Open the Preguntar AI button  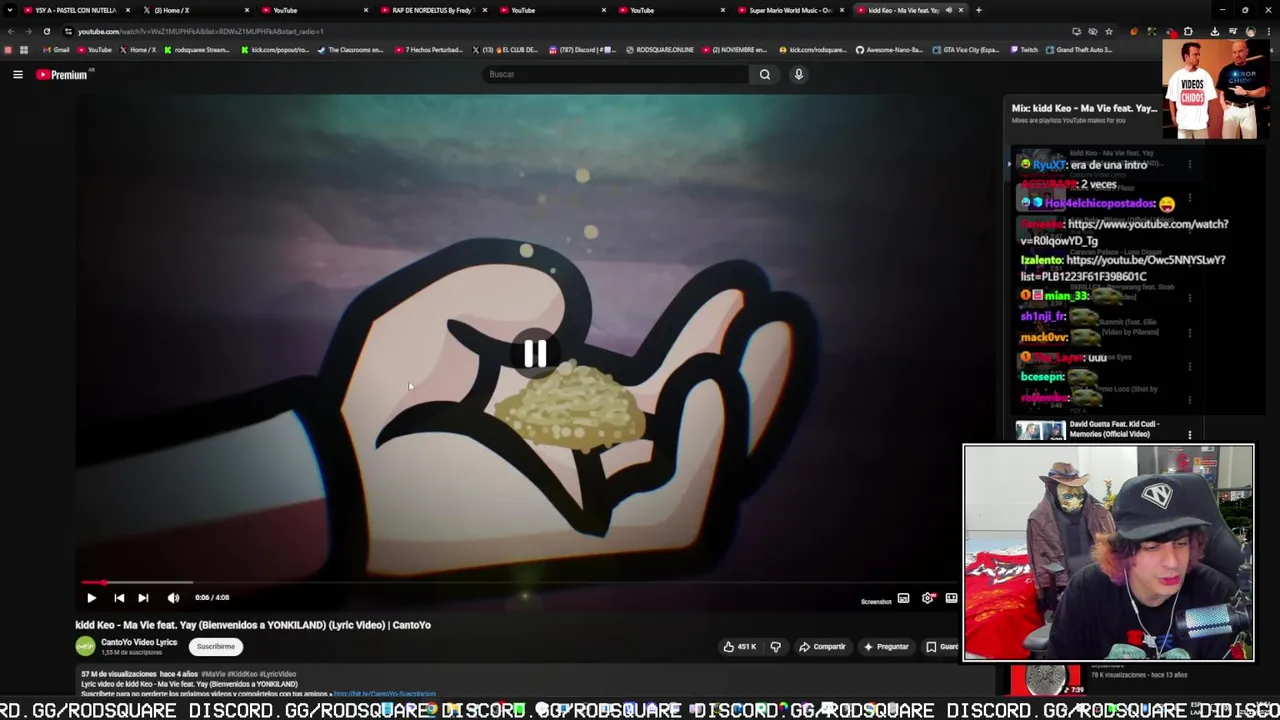(x=886, y=647)
